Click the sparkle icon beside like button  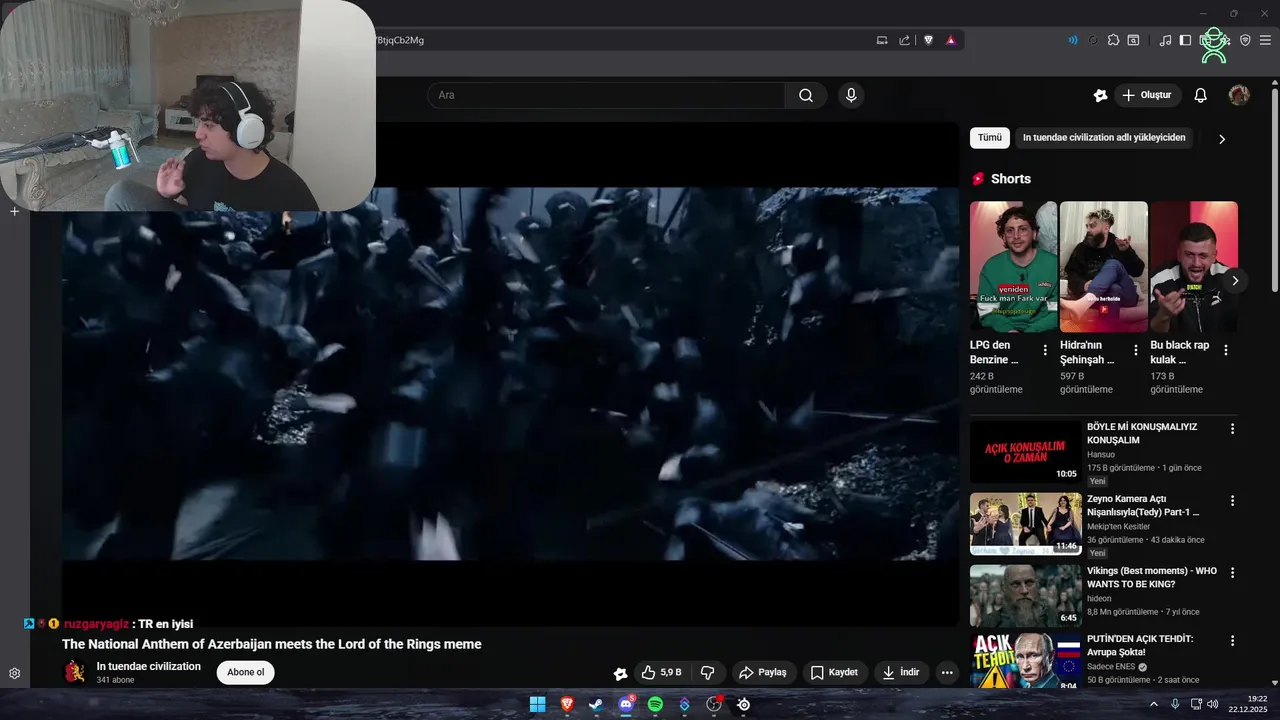click(620, 673)
